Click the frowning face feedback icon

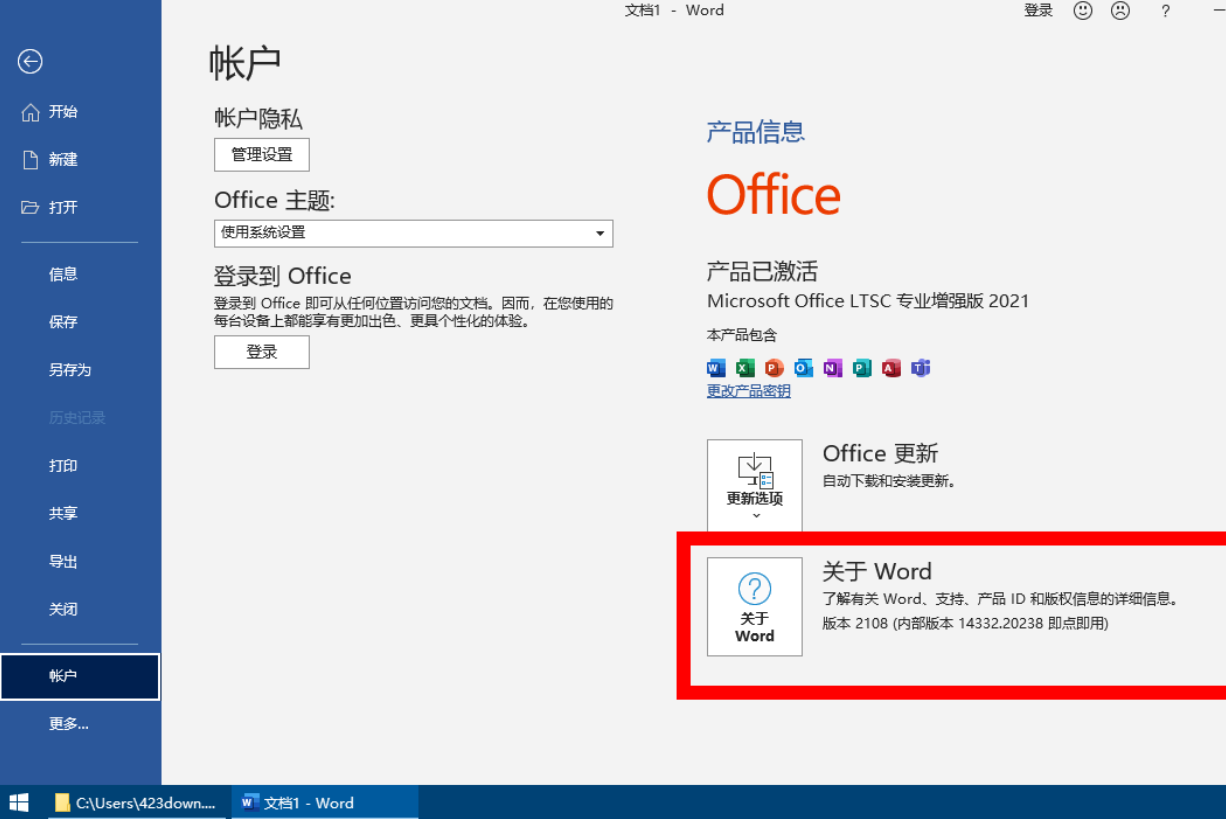coord(1120,11)
